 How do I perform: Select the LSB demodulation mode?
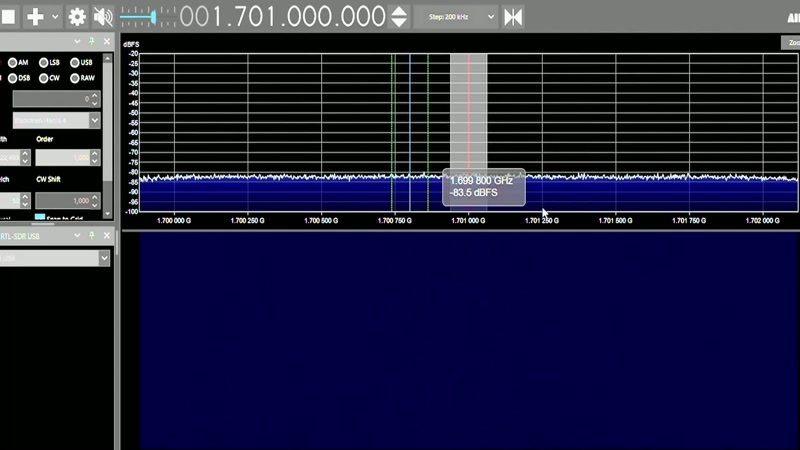(43, 63)
